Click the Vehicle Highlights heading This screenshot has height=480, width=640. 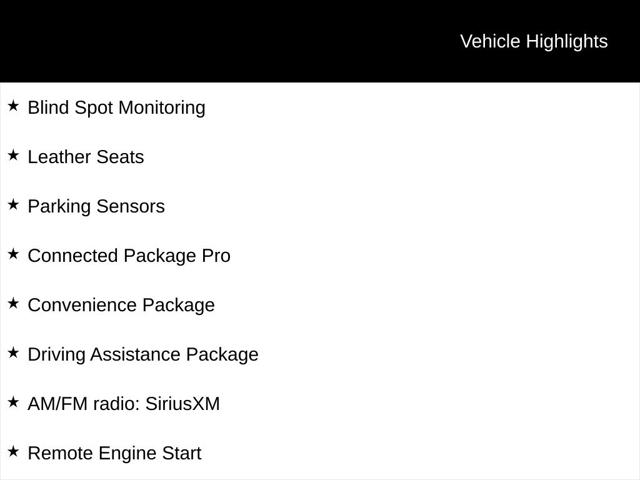coord(533,41)
